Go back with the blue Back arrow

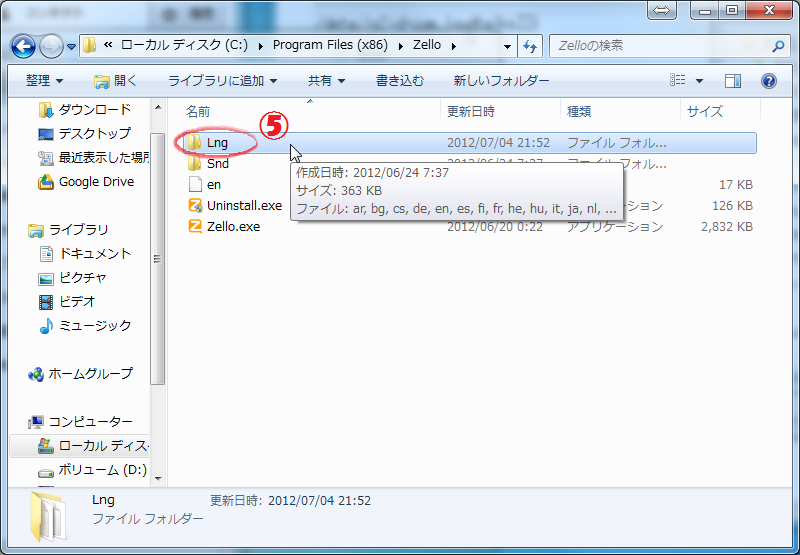tap(23, 46)
